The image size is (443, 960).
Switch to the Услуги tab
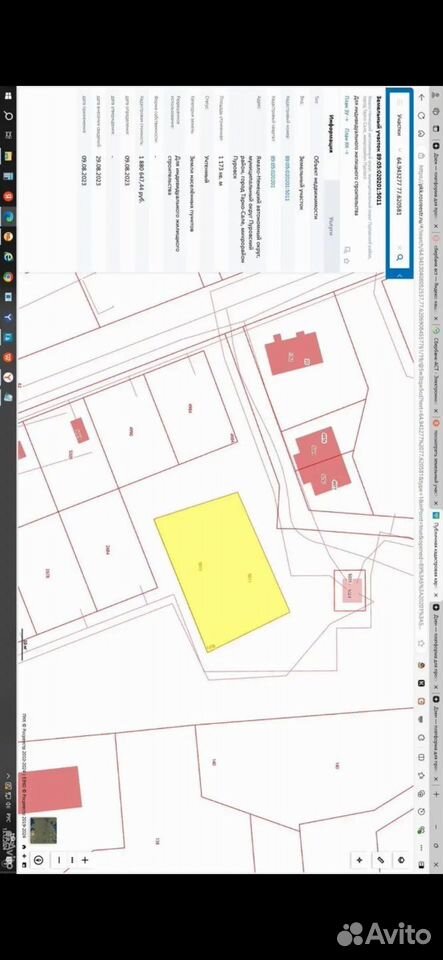point(330,226)
